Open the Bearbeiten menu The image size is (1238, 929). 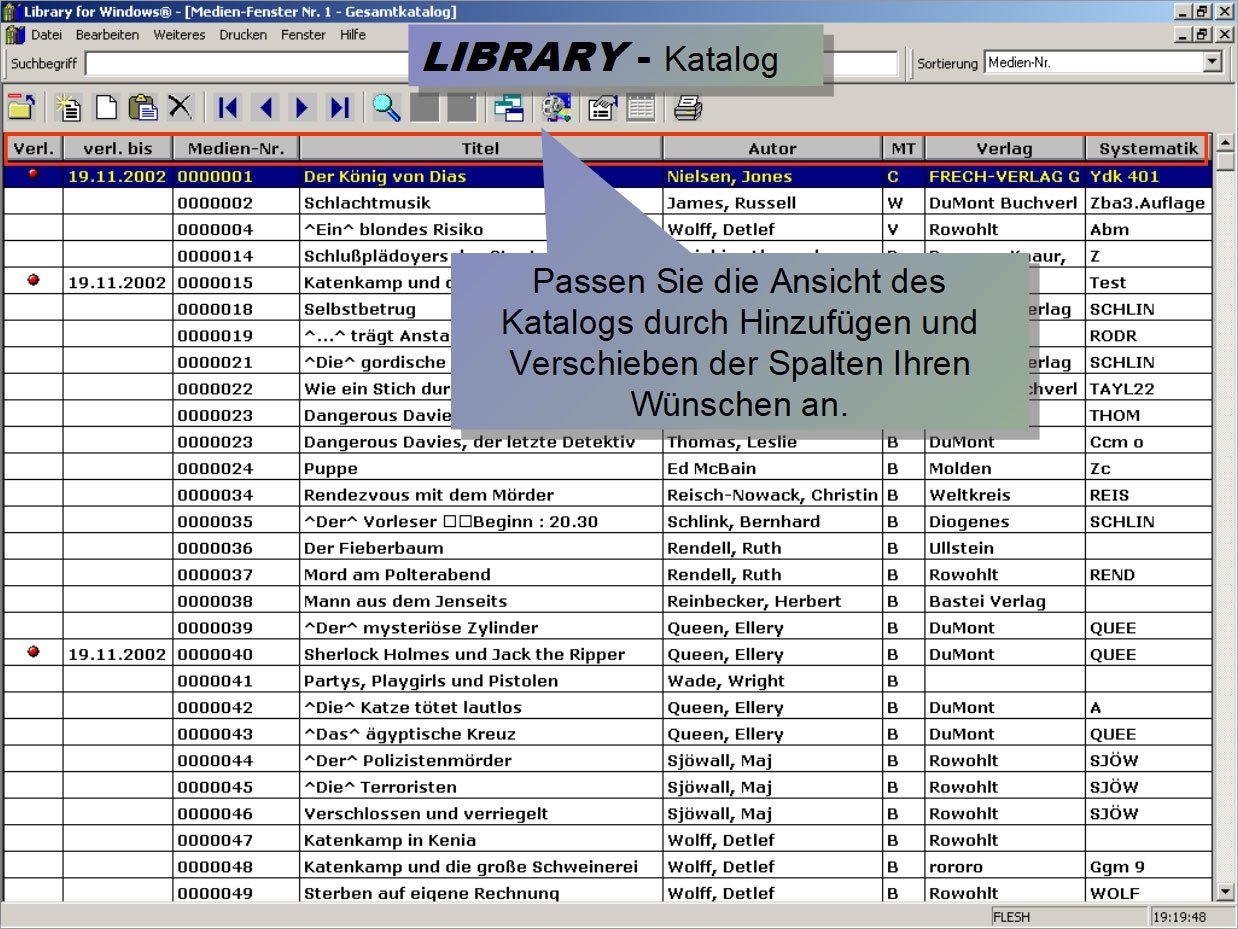pyautogui.click(x=107, y=35)
